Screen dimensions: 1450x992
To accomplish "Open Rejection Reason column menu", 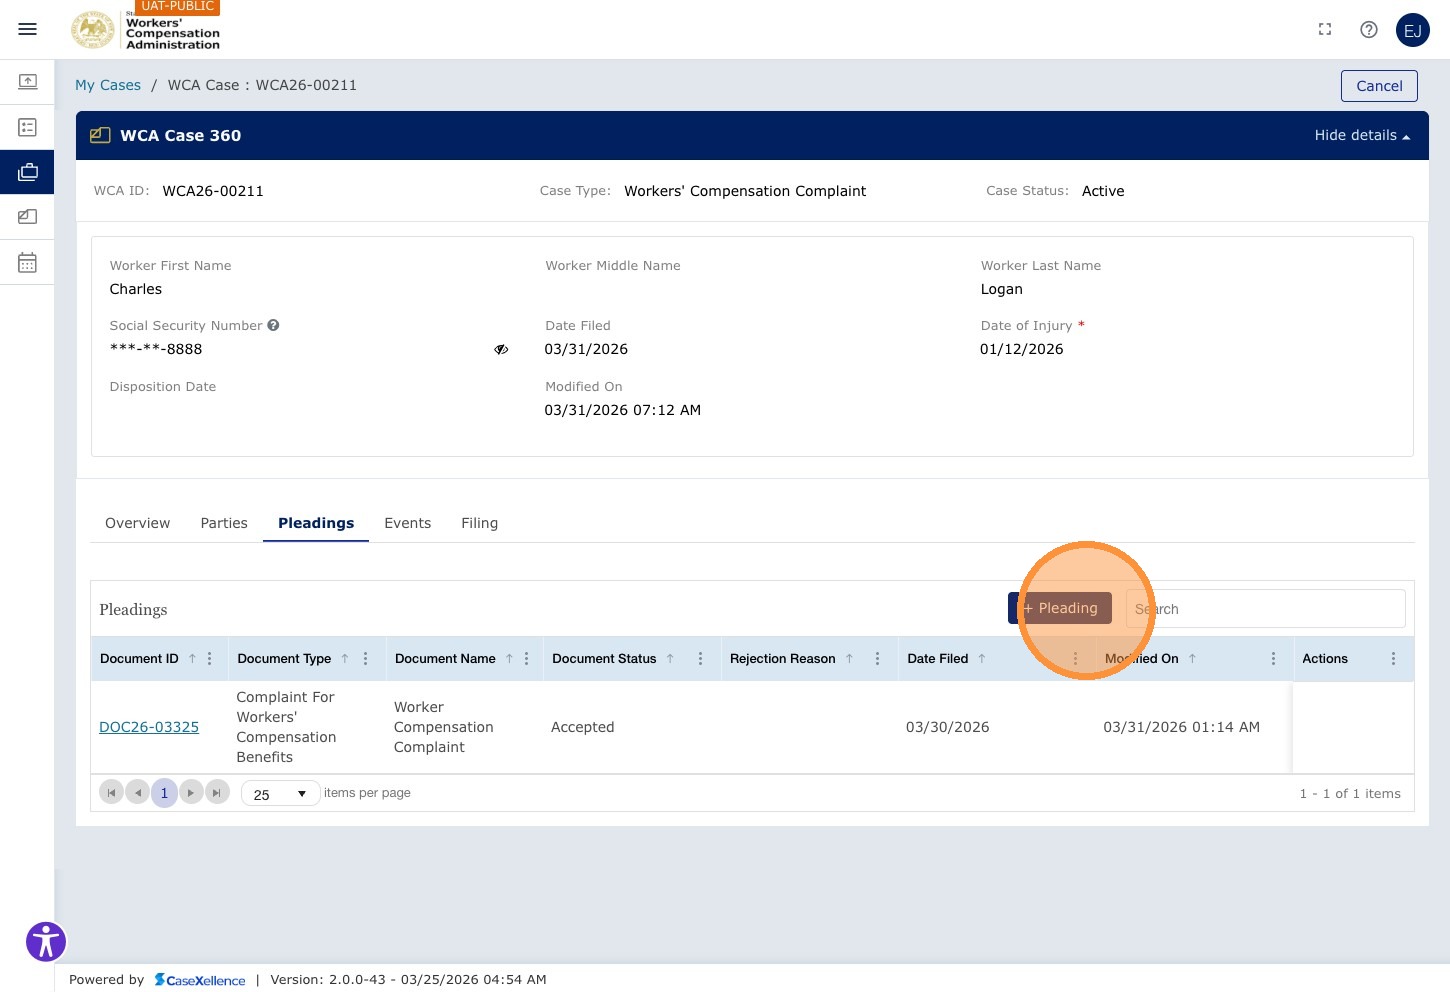I will 877,658.
